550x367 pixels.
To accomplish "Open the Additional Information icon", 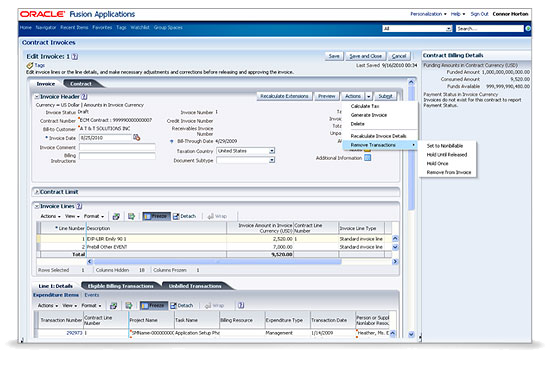I will (x=368, y=158).
